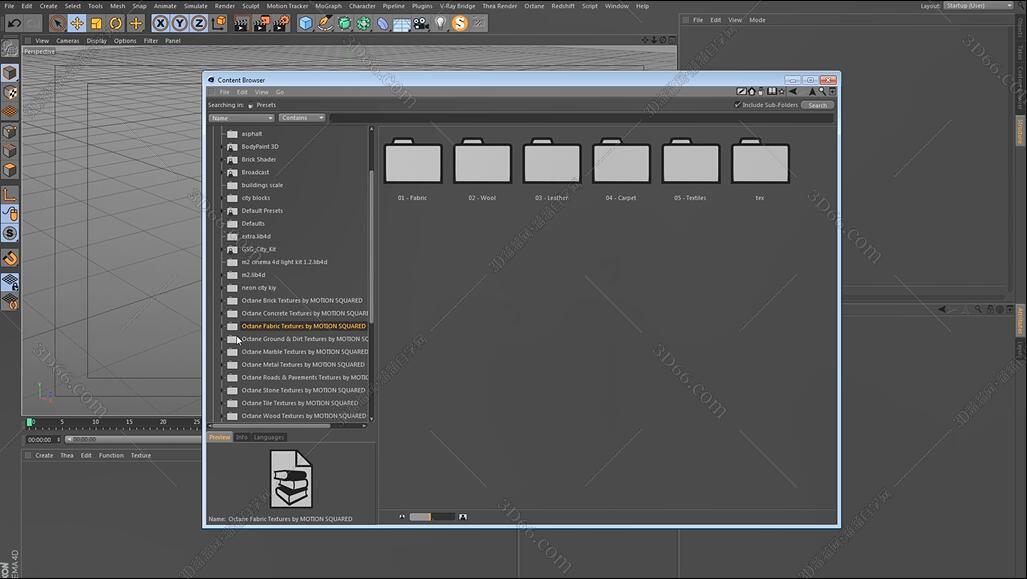Switch to the Info tab

click(x=242, y=437)
